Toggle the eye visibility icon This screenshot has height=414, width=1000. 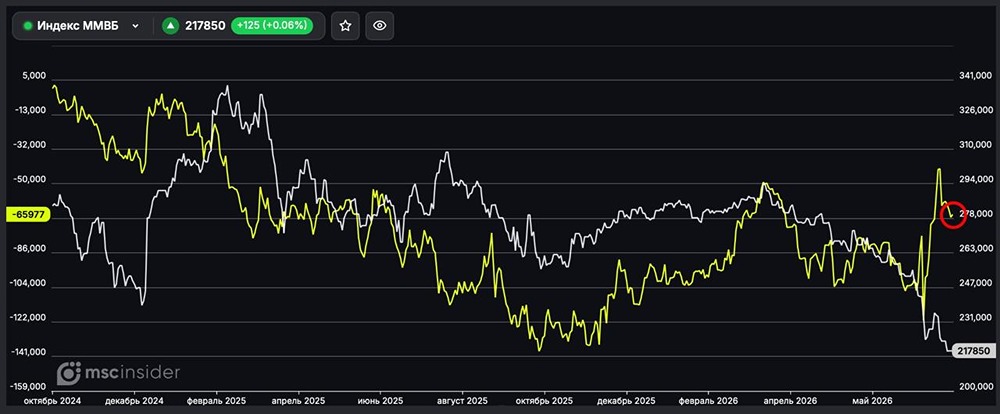[380, 26]
